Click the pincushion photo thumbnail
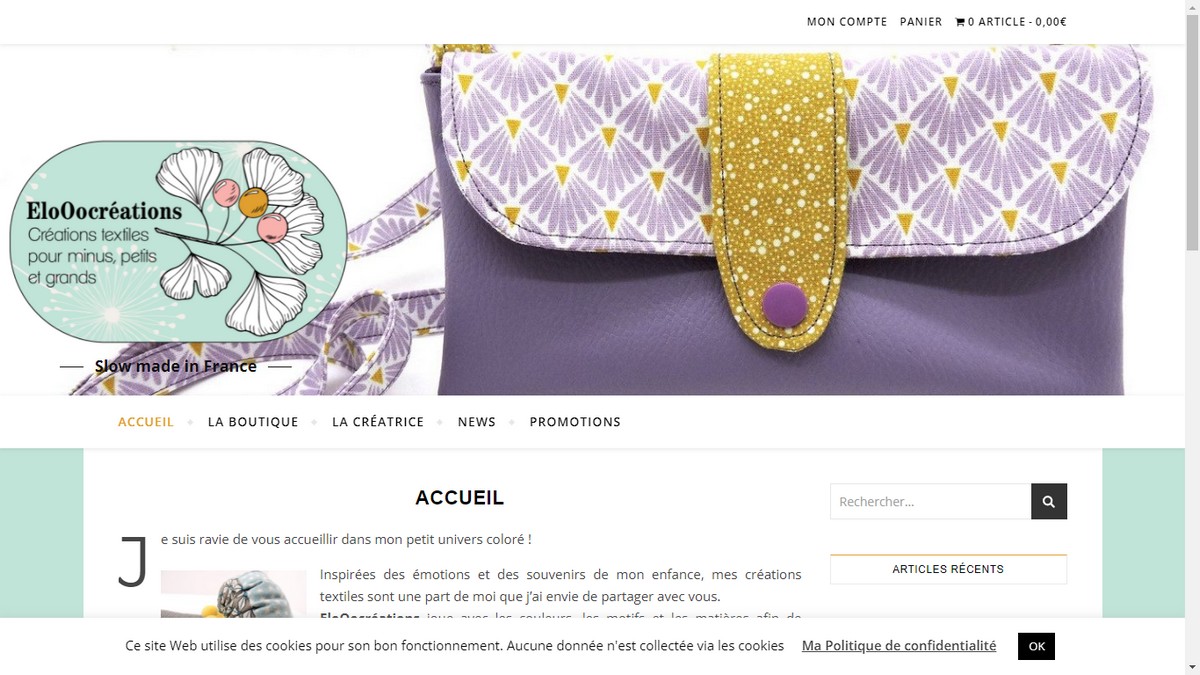Viewport: 1200px width, 675px height. pyautogui.click(x=233, y=594)
